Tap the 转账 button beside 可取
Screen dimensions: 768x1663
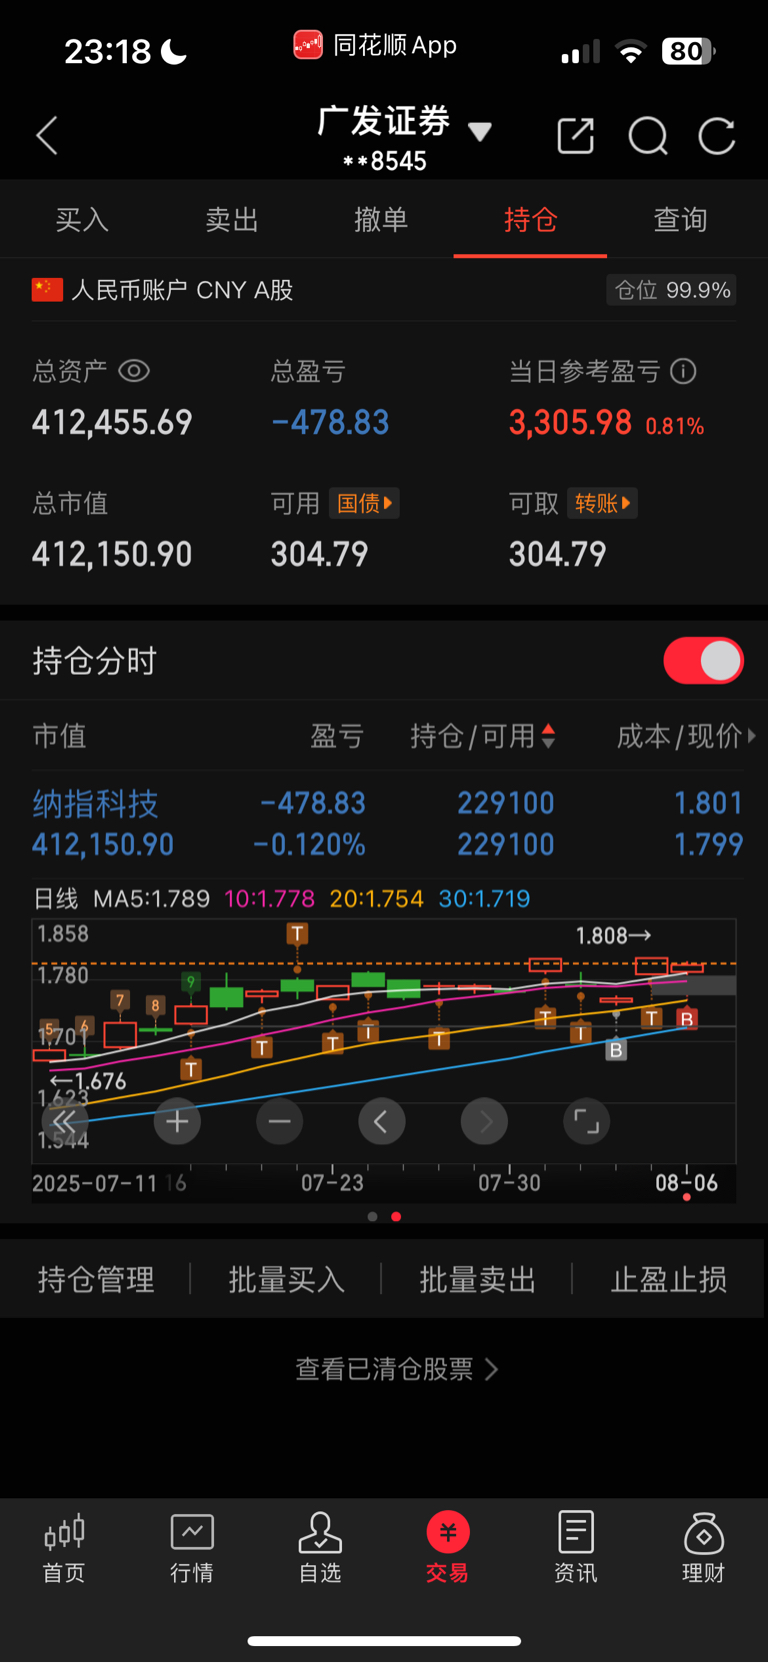point(602,503)
